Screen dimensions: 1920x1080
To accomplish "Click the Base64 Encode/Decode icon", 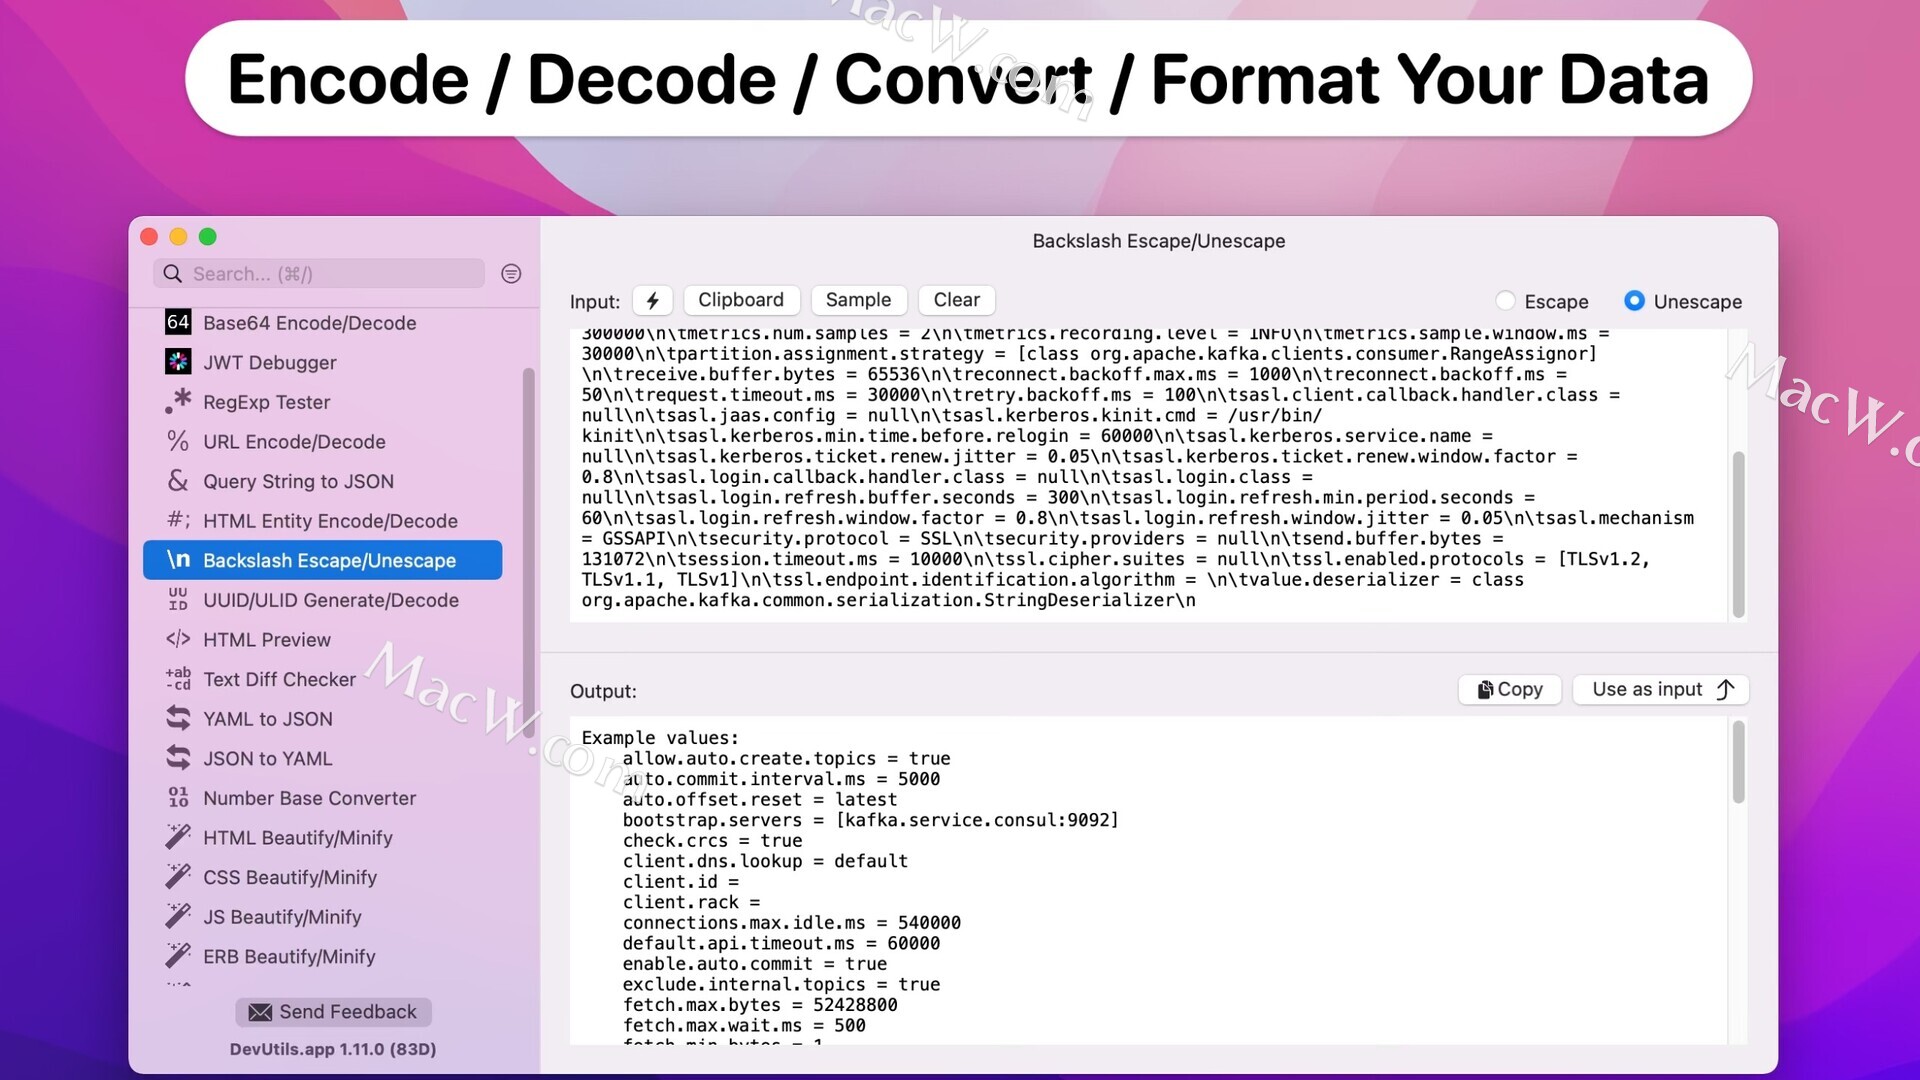I will click(178, 322).
